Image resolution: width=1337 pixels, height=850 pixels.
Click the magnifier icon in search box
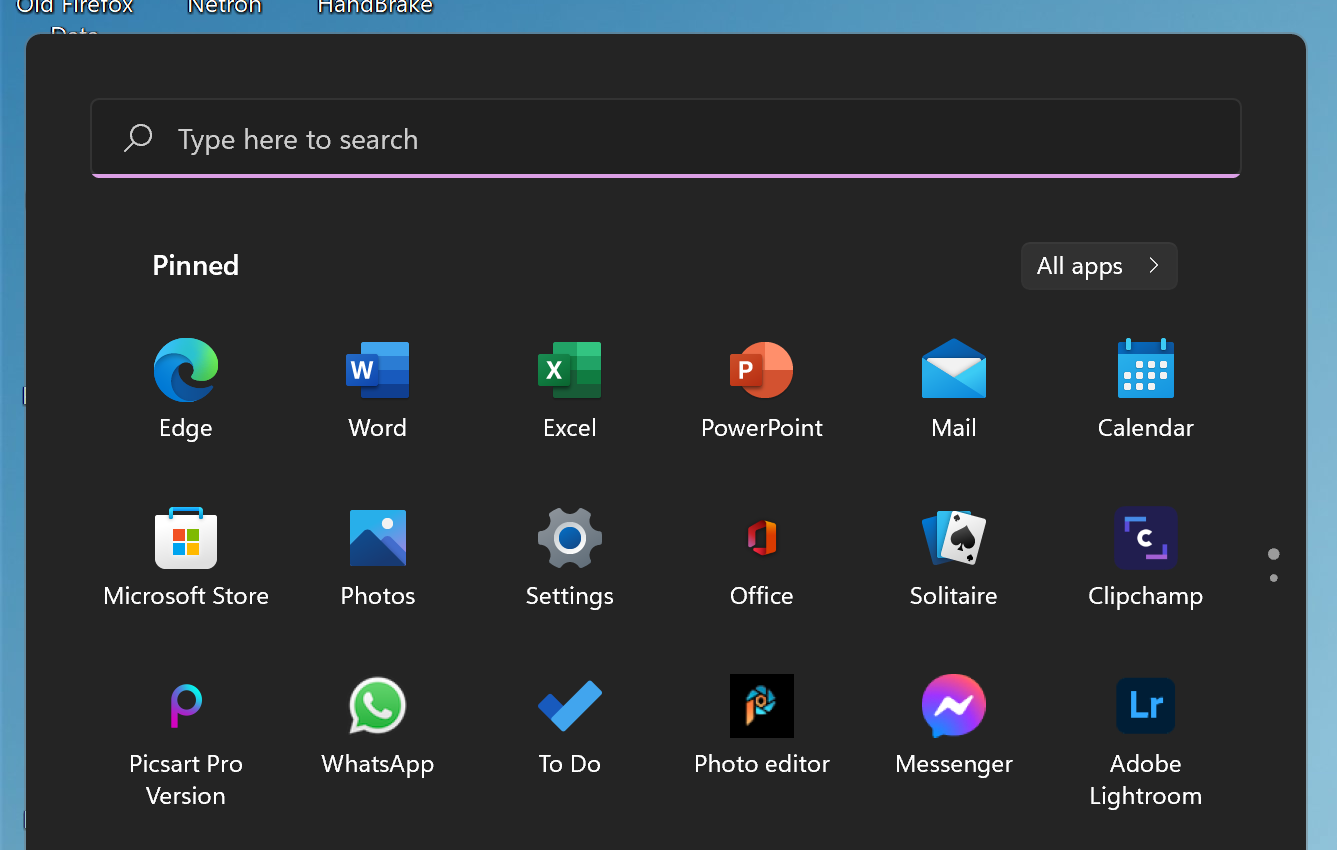point(138,138)
